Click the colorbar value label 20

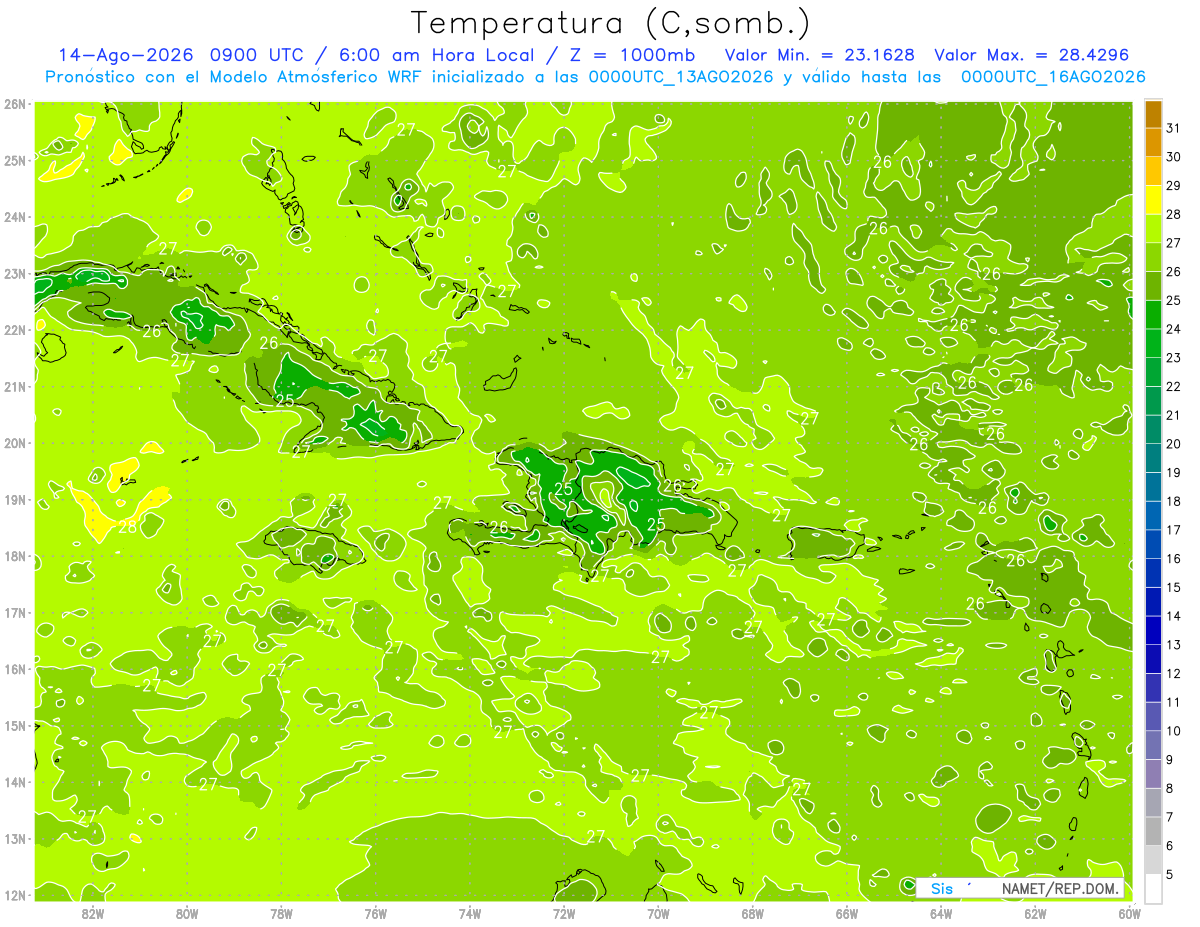tap(1174, 444)
